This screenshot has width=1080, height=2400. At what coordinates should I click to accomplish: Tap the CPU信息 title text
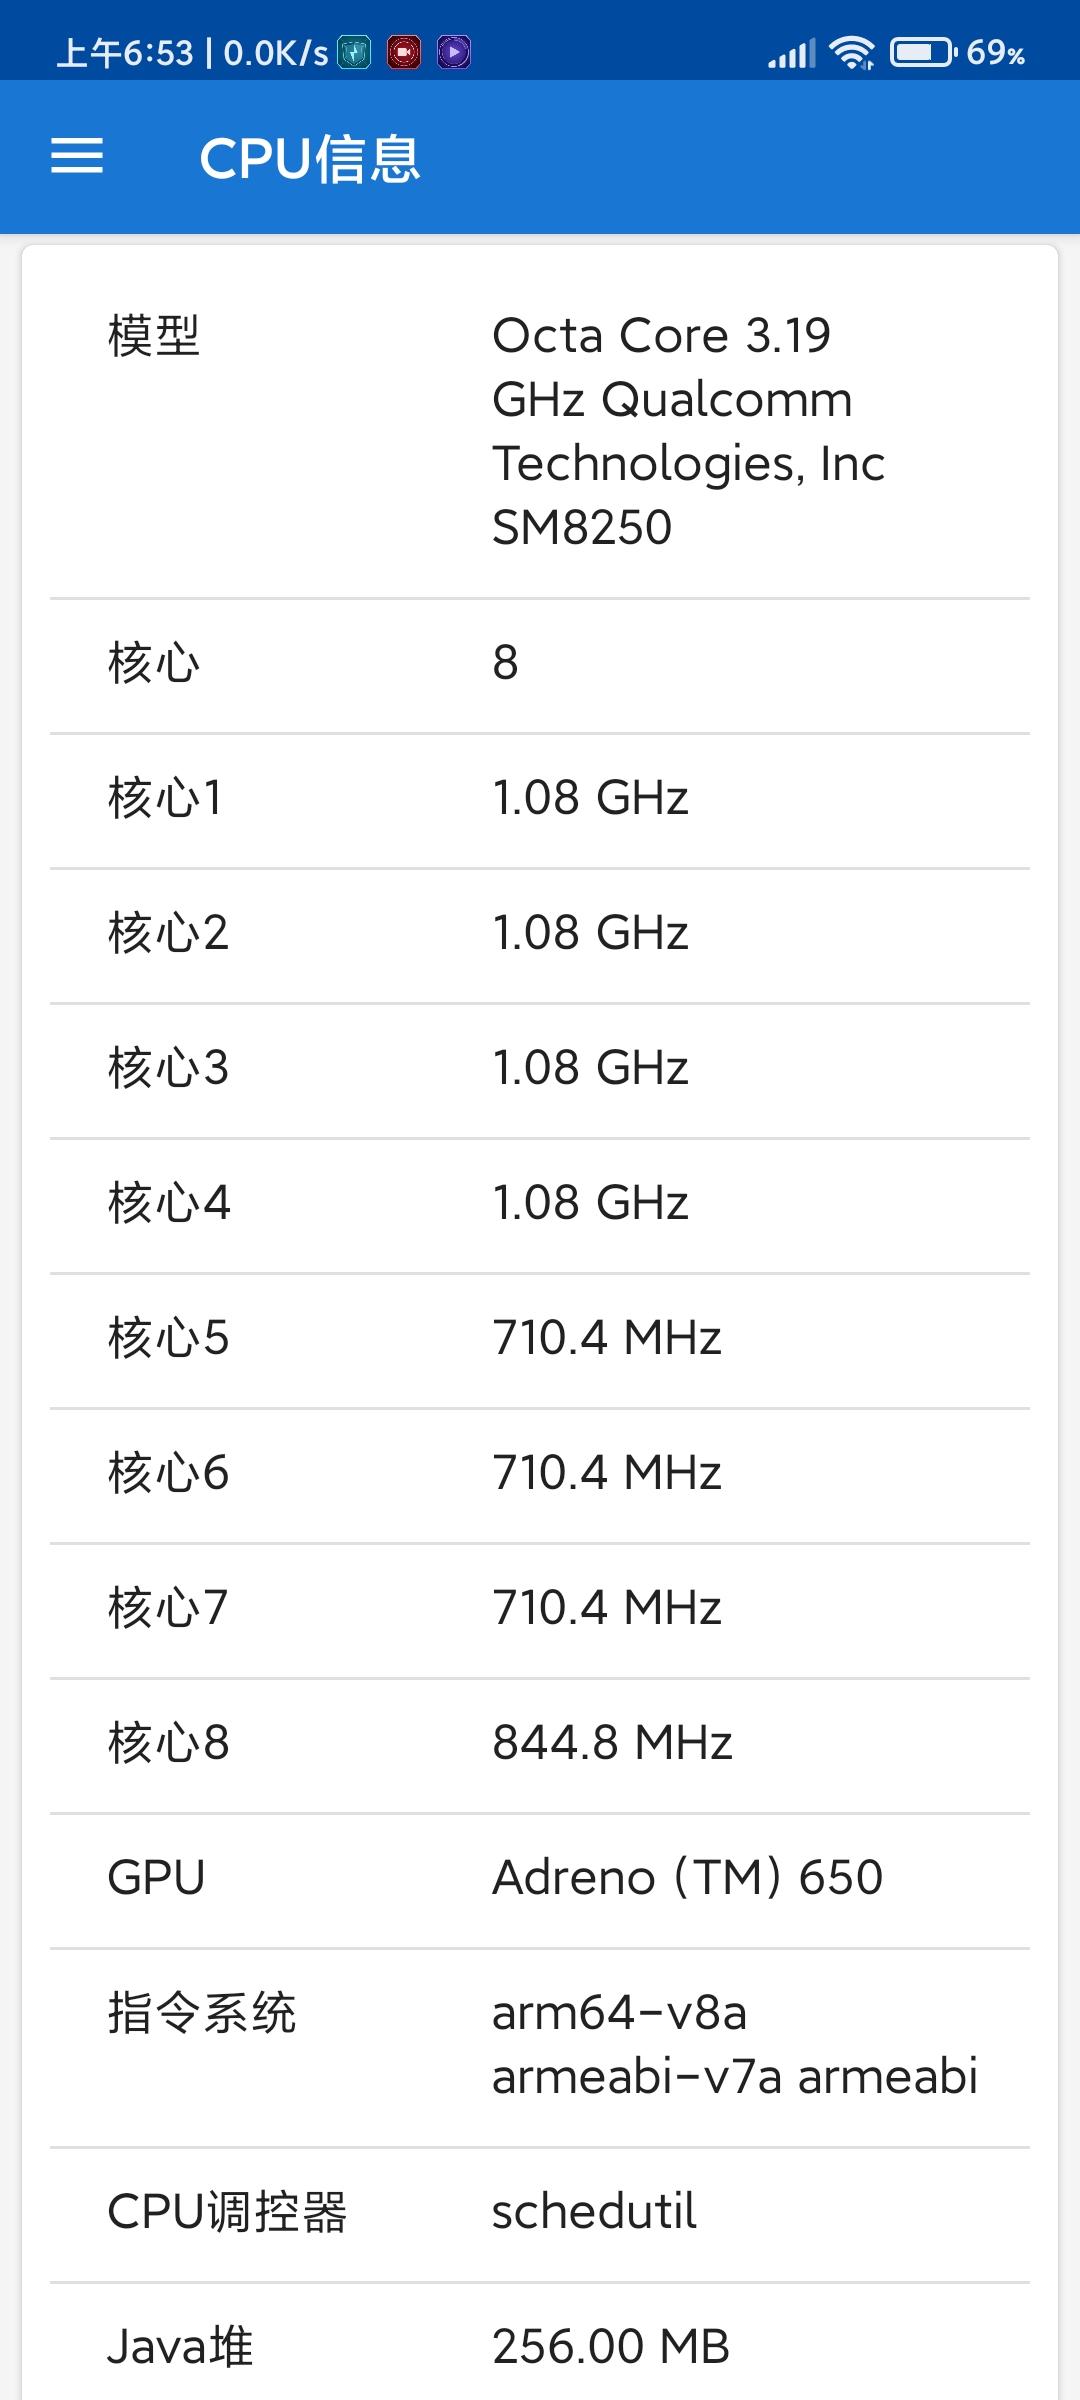coord(310,159)
